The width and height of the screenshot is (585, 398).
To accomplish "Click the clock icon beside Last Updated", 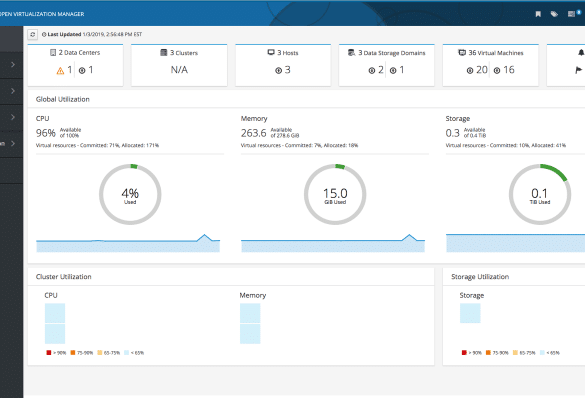I will click(x=44, y=34).
